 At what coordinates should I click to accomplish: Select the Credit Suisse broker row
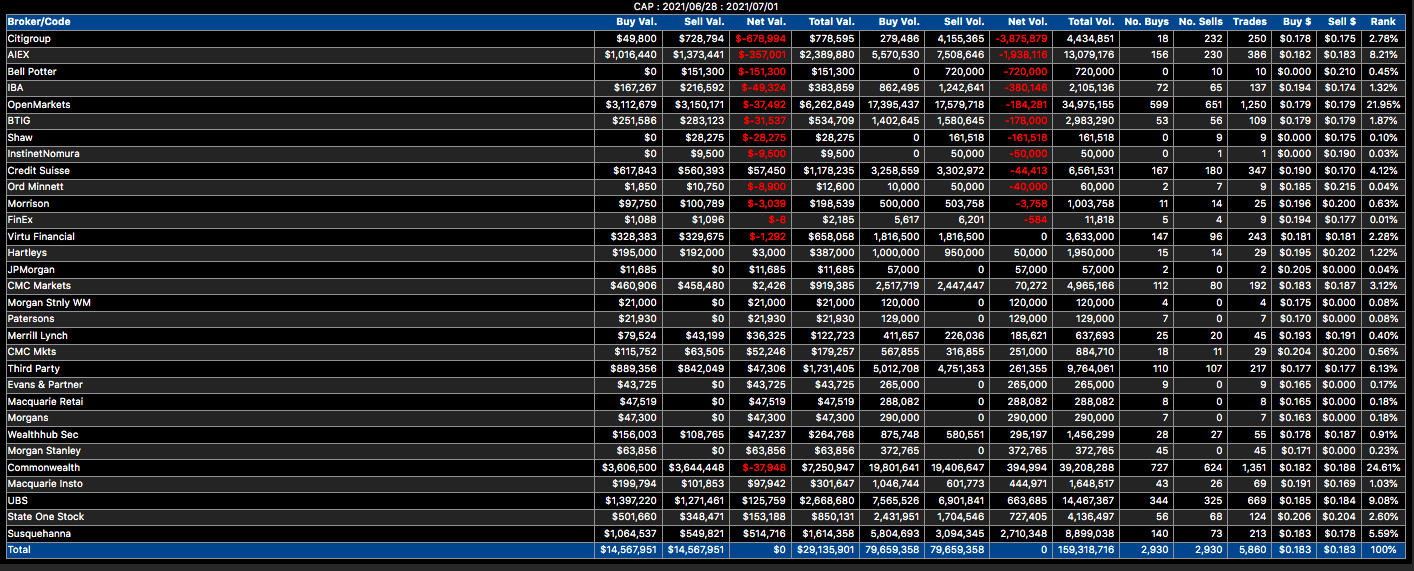(x=707, y=170)
